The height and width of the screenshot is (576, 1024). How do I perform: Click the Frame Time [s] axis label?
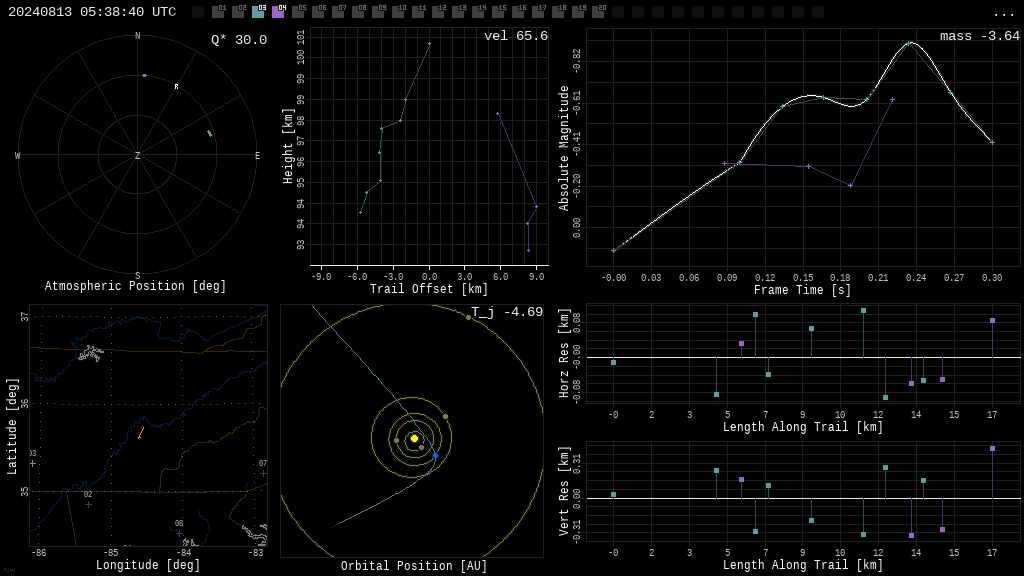coord(803,289)
